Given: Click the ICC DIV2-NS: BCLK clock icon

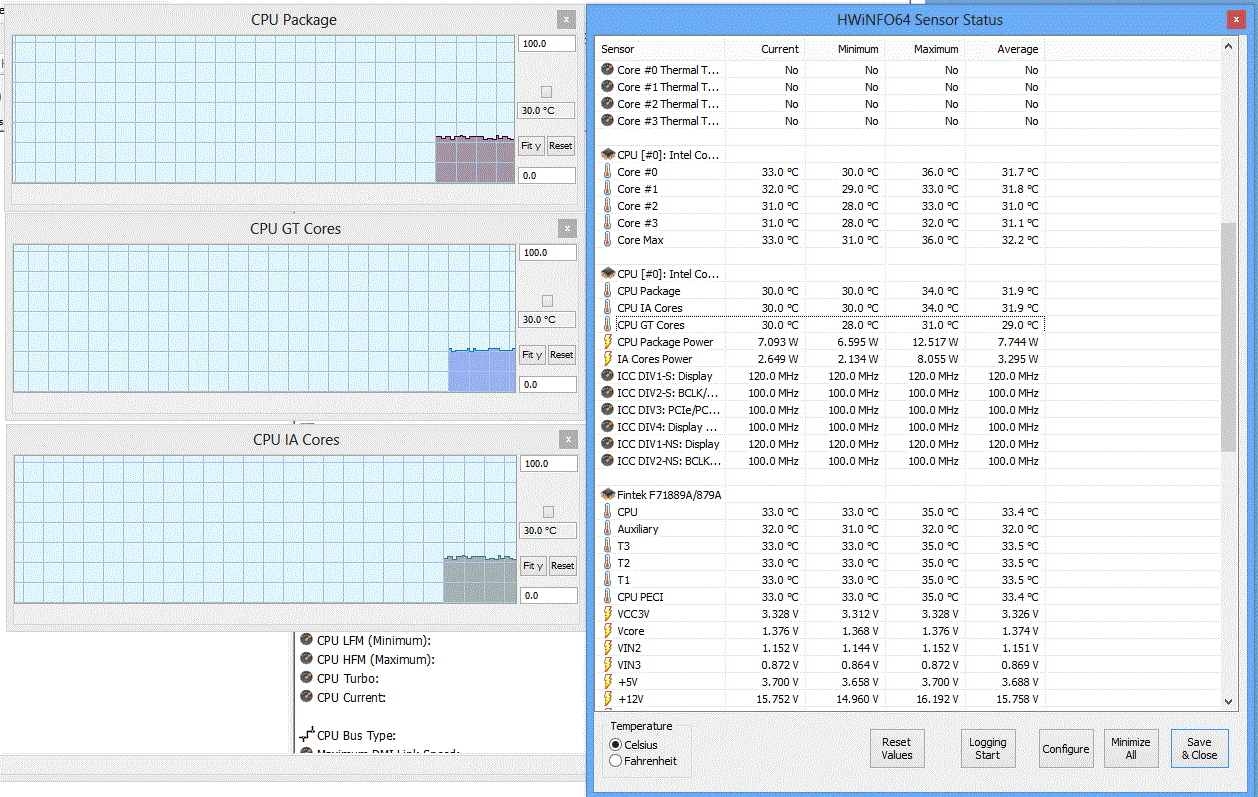Looking at the screenshot, I should coord(607,461).
